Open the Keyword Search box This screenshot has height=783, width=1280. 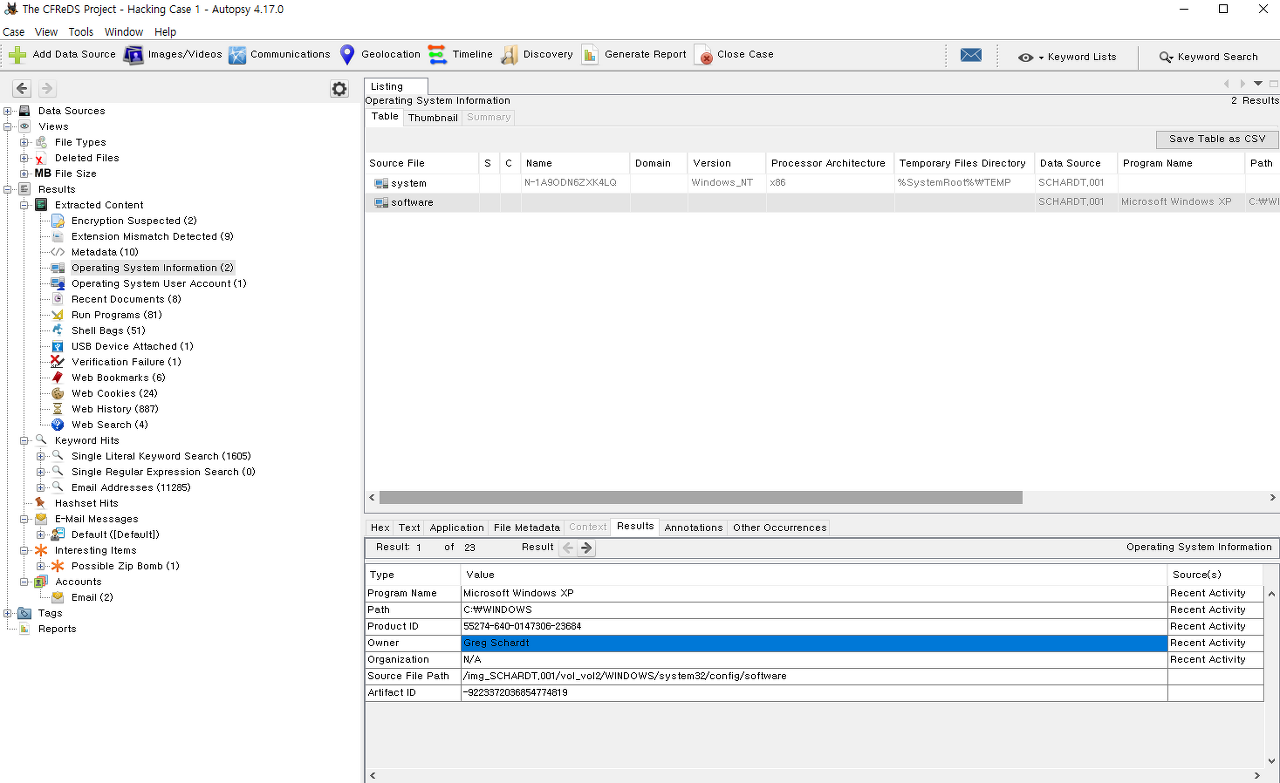click(1208, 57)
